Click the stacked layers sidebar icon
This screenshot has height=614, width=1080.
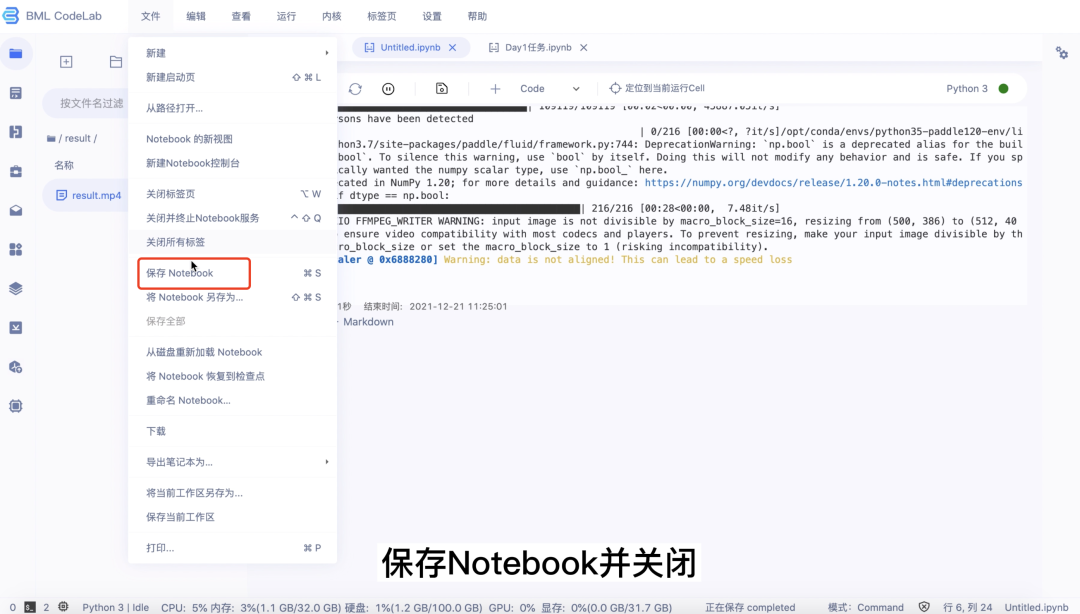[16, 288]
